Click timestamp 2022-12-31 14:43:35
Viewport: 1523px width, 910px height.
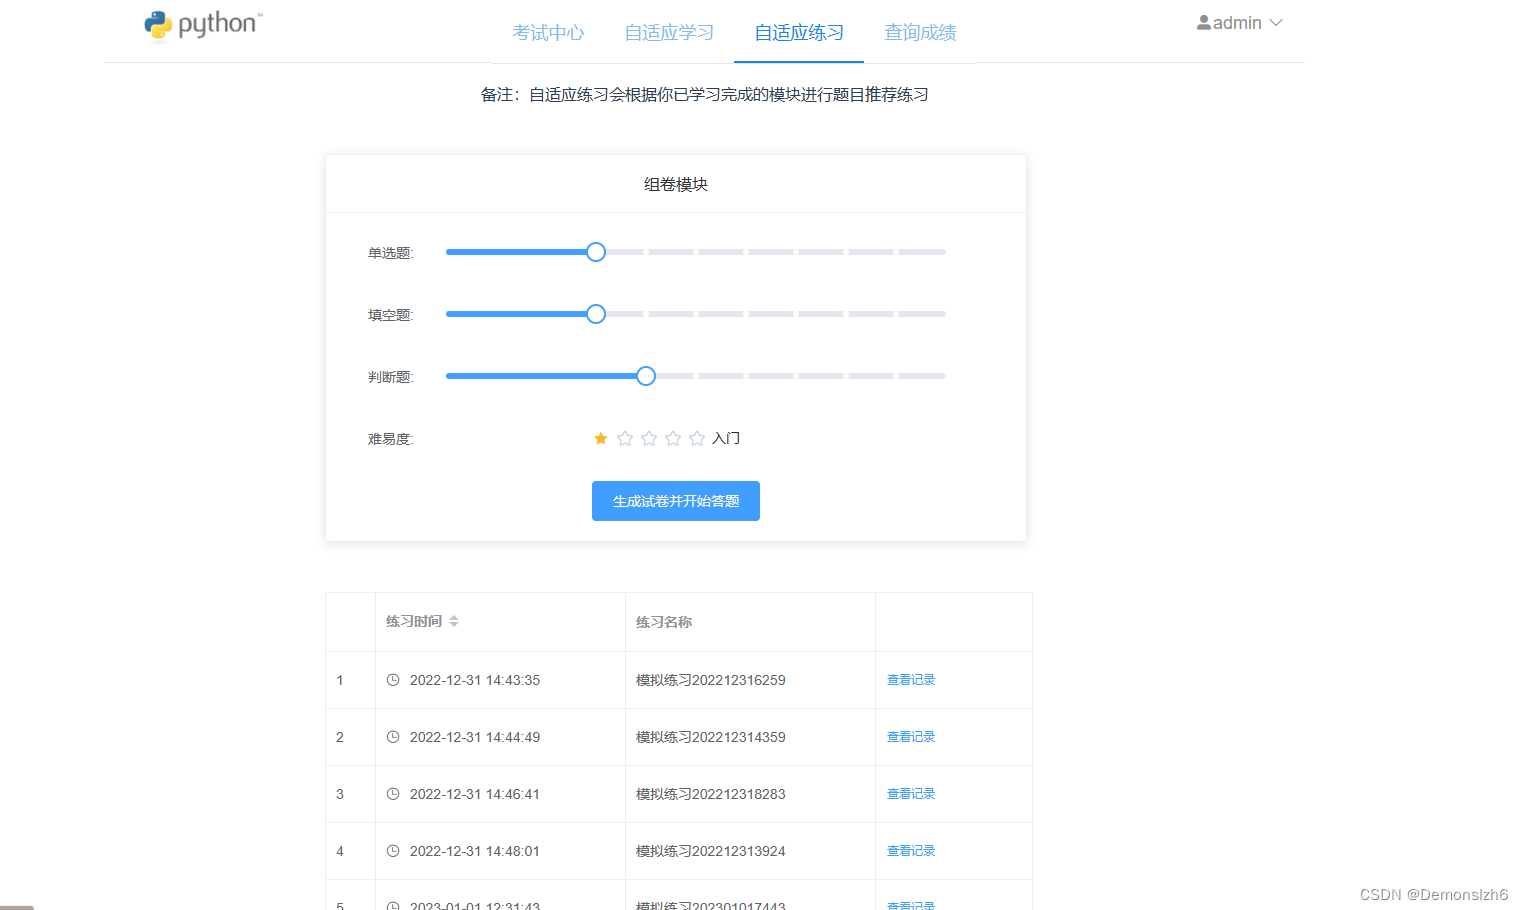475,680
